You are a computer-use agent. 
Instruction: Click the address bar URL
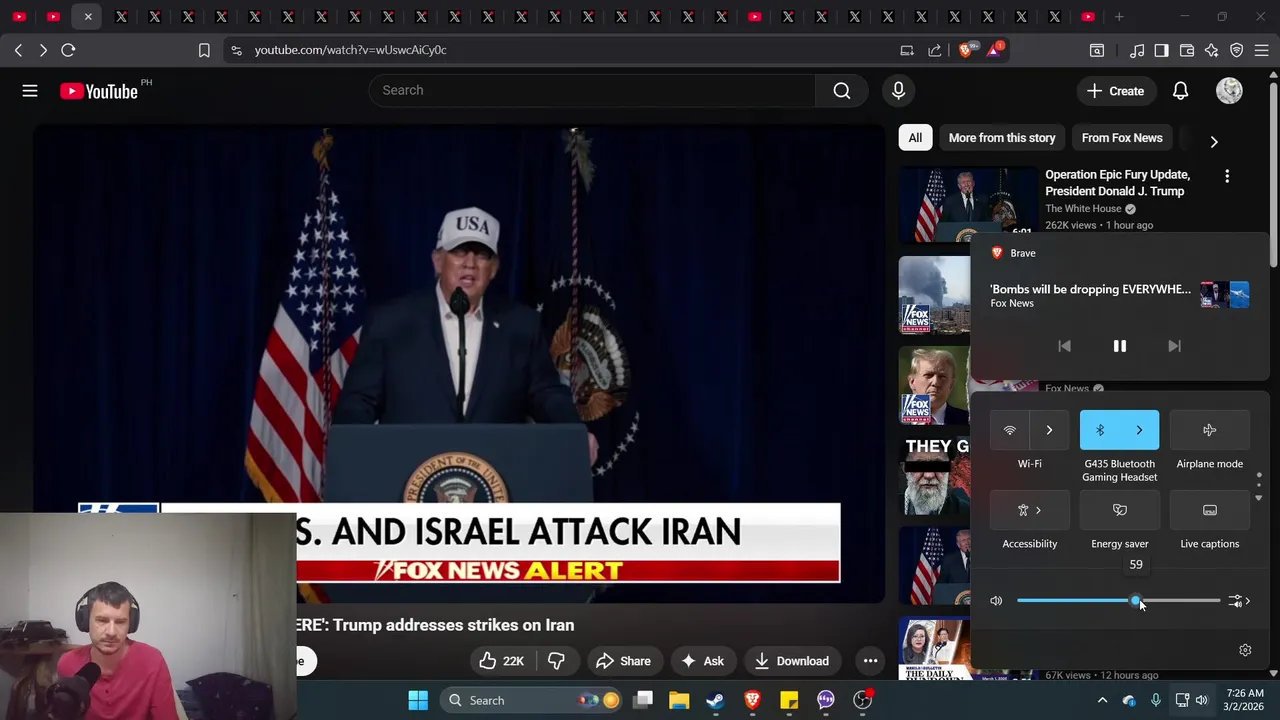tap(350, 50)
